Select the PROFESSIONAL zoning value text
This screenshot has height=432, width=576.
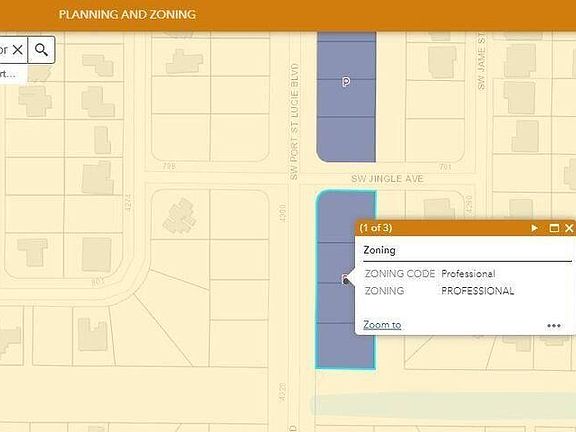(478, 291)
